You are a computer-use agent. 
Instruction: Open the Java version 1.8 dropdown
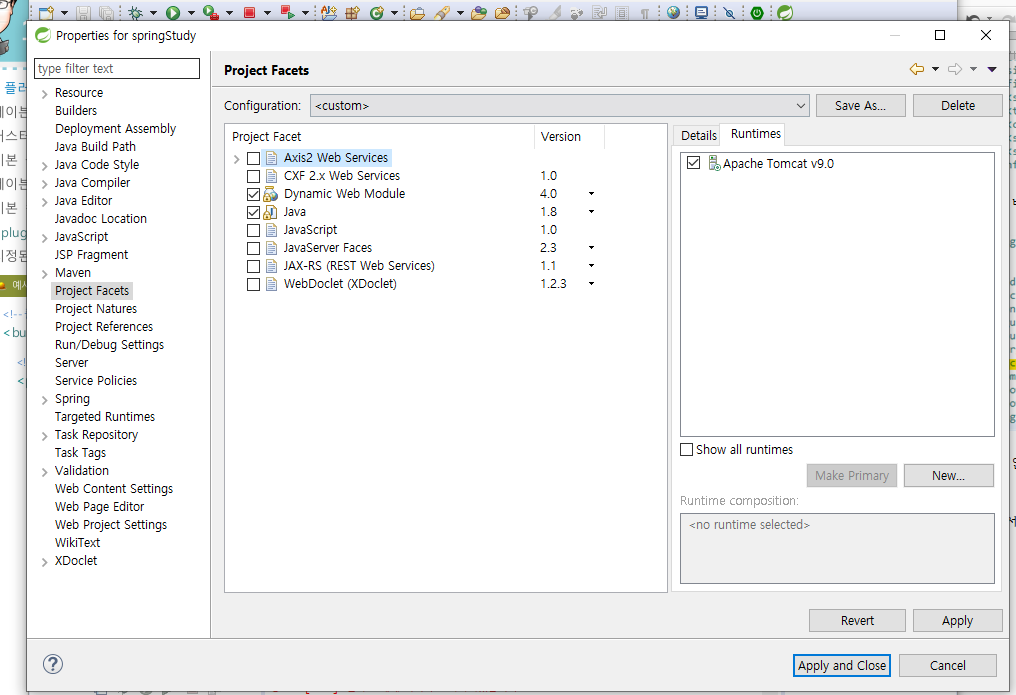point(591,212)
